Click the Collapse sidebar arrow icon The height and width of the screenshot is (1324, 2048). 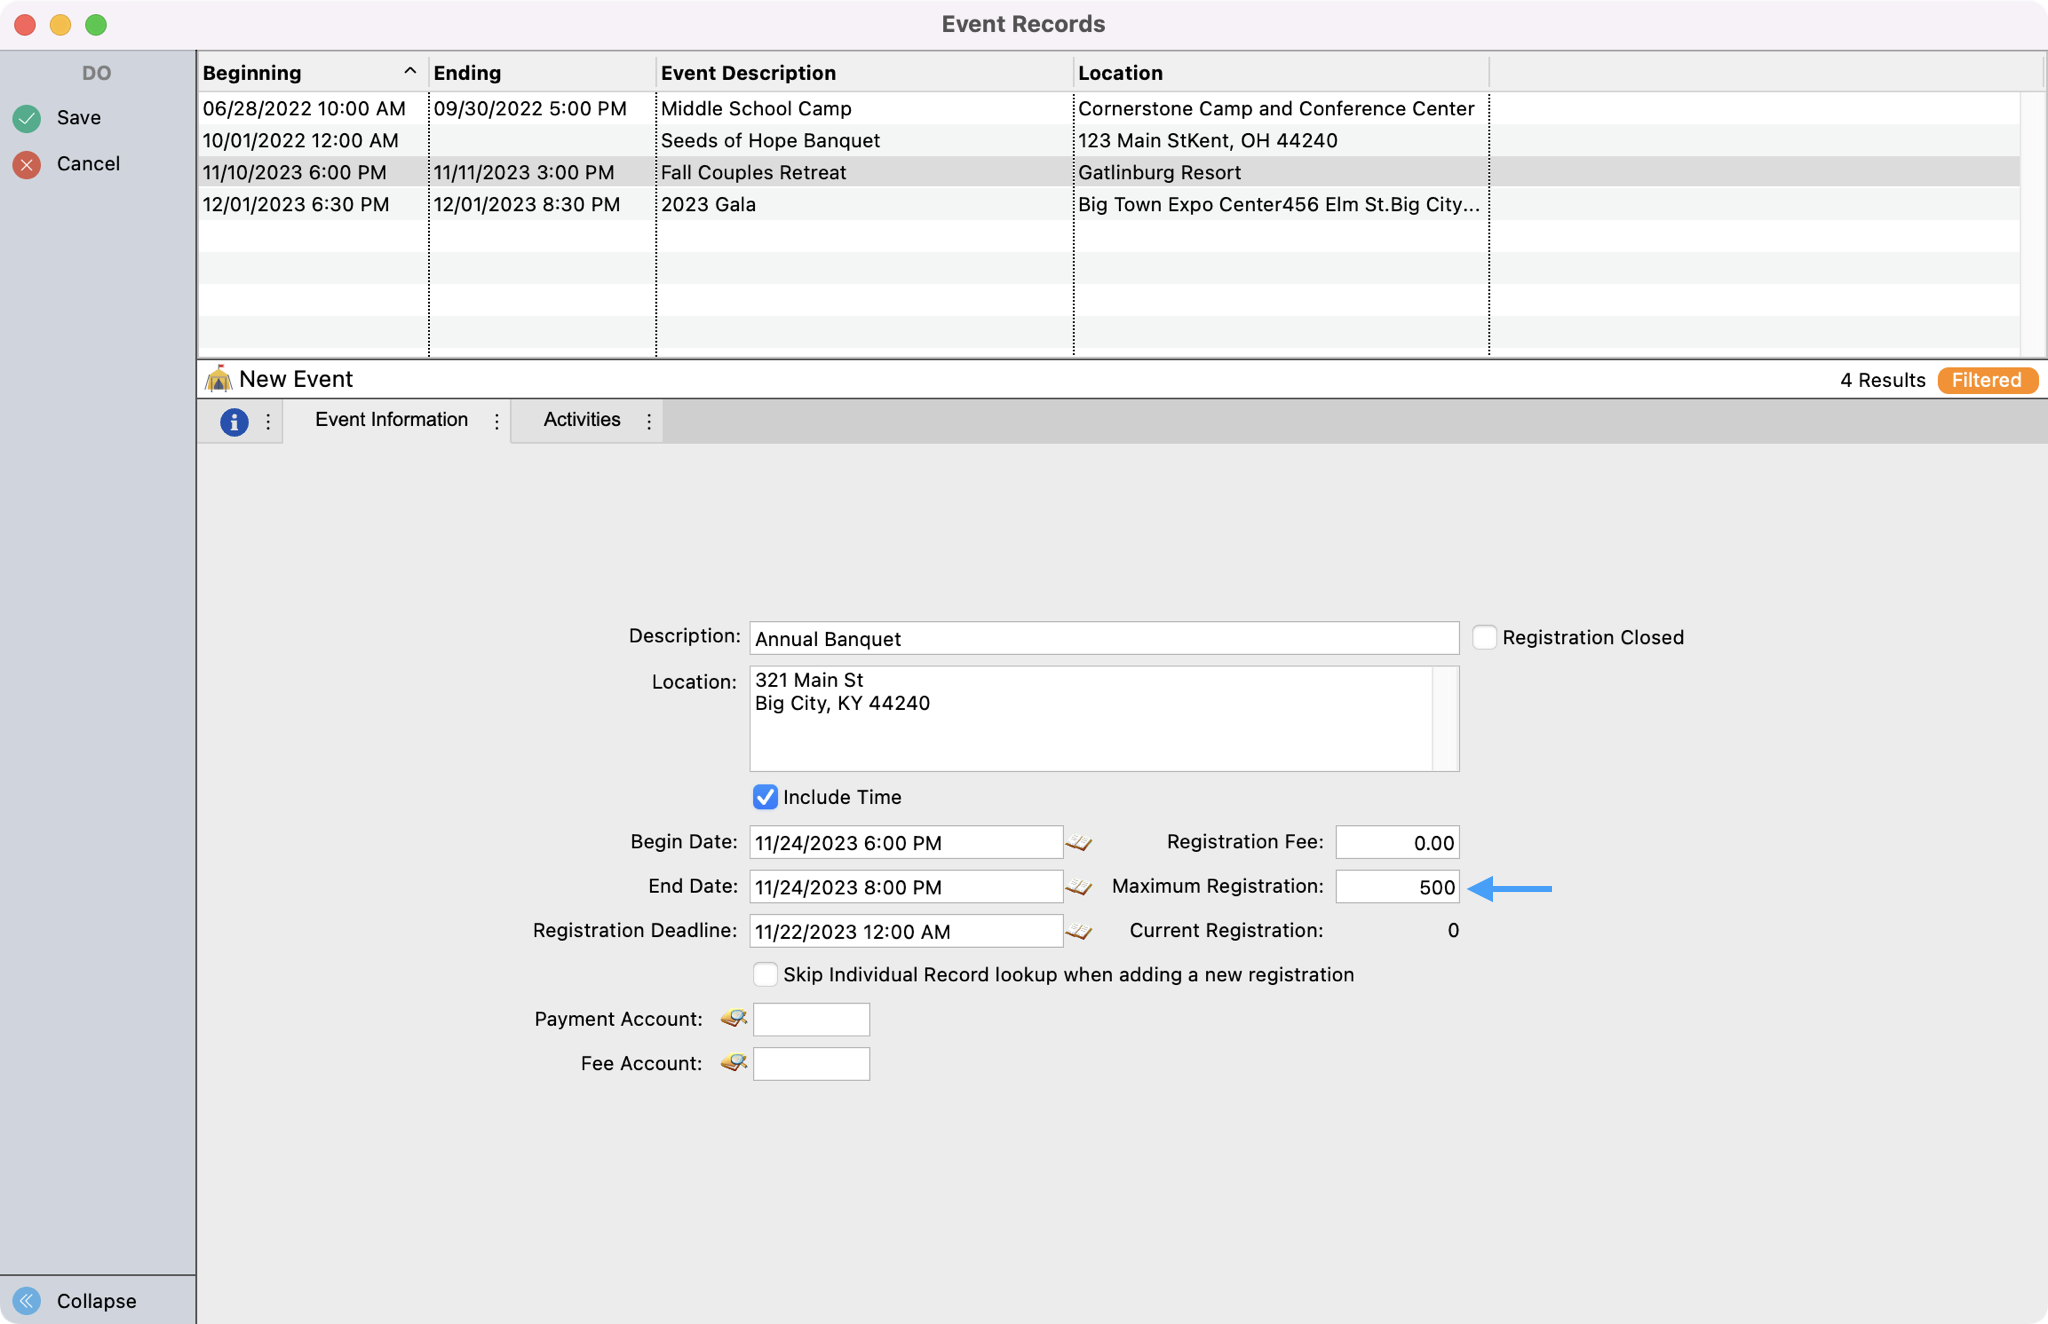(27, 1300)
